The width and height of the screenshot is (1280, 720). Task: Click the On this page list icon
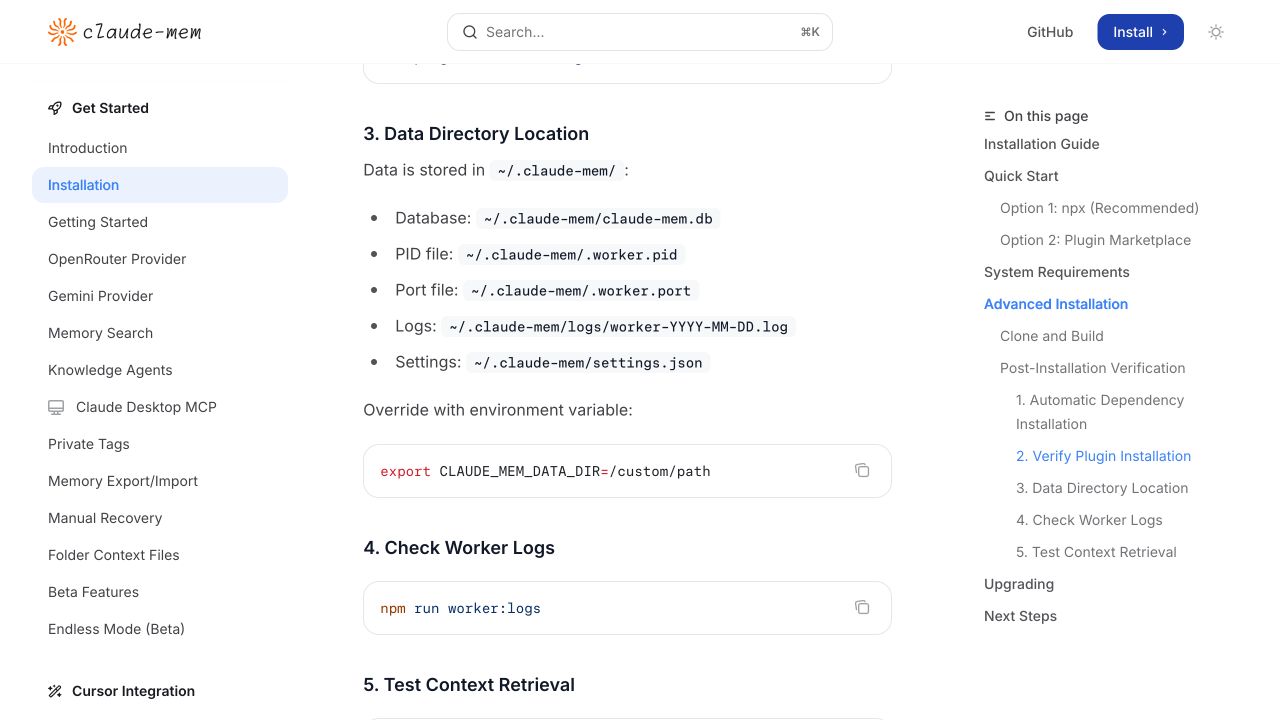point(990,116)
